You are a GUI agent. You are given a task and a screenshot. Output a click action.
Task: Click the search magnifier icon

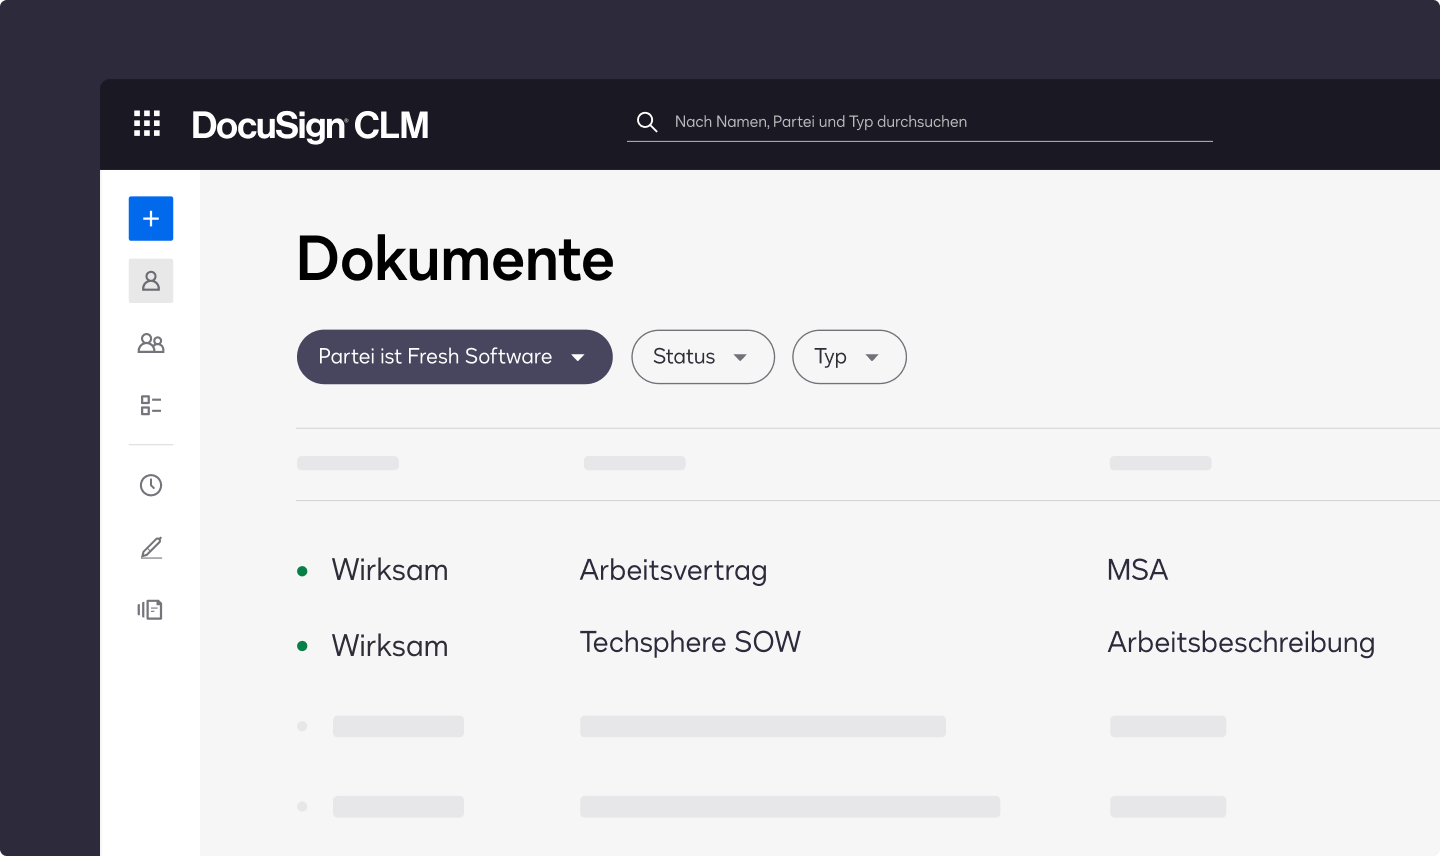point(647,122)
